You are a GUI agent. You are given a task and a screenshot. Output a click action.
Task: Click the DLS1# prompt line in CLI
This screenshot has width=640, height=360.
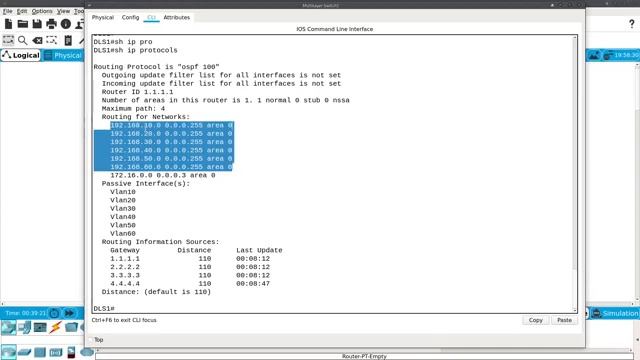click(x=104, y=309)
